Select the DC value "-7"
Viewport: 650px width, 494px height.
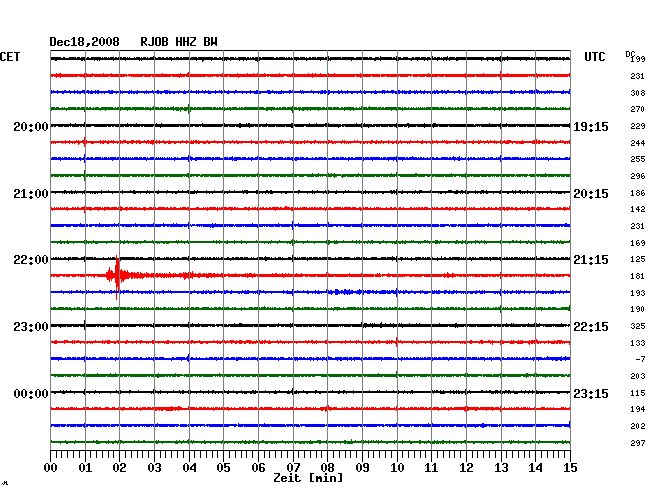tap(640, 359)
